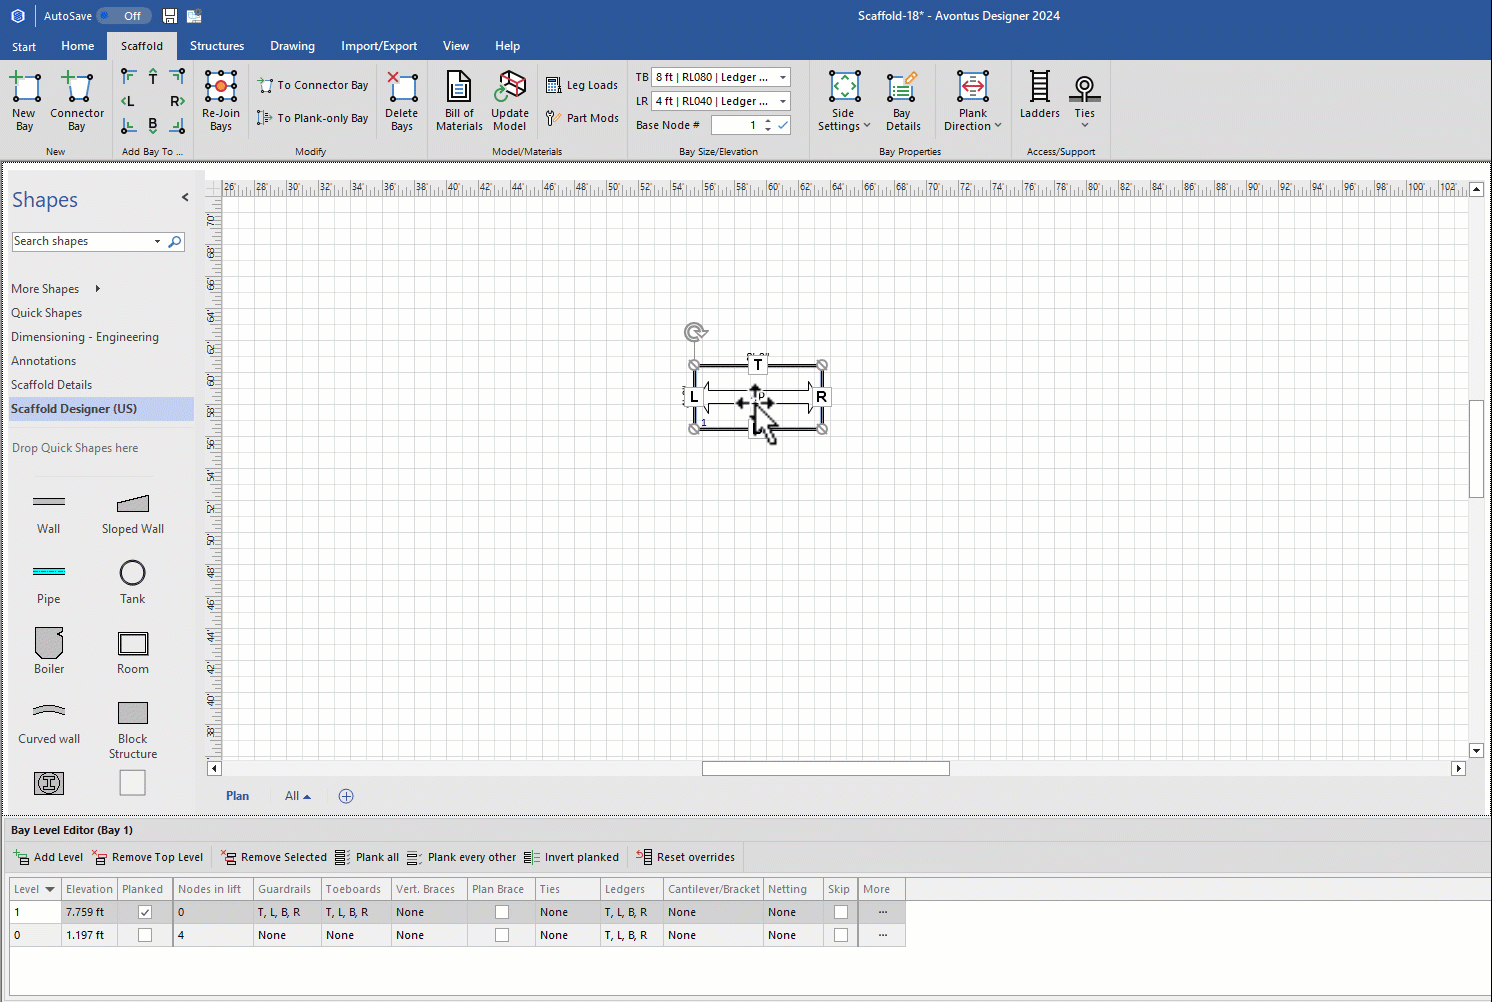Image resolution: width=1492 pixels, height=1002 pixels.
Task: Uncheck Planked checkbox for level 1
Action: coord(145,912)
